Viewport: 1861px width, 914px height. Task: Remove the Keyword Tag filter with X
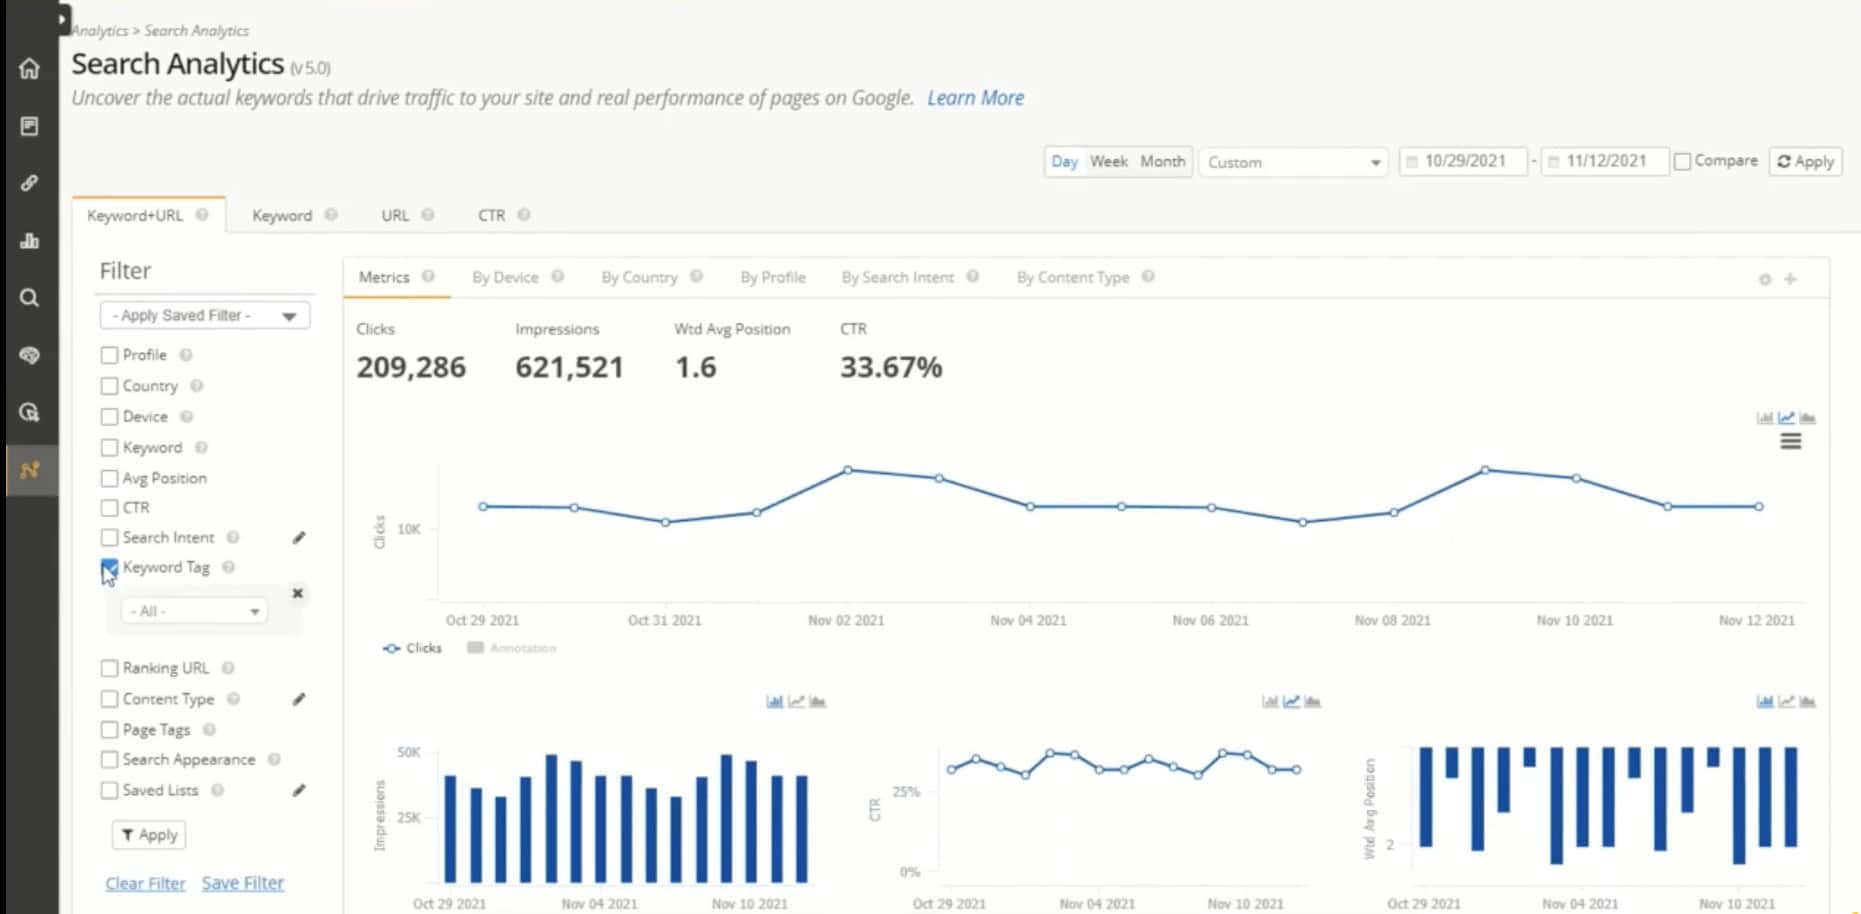tap(297, 593)
